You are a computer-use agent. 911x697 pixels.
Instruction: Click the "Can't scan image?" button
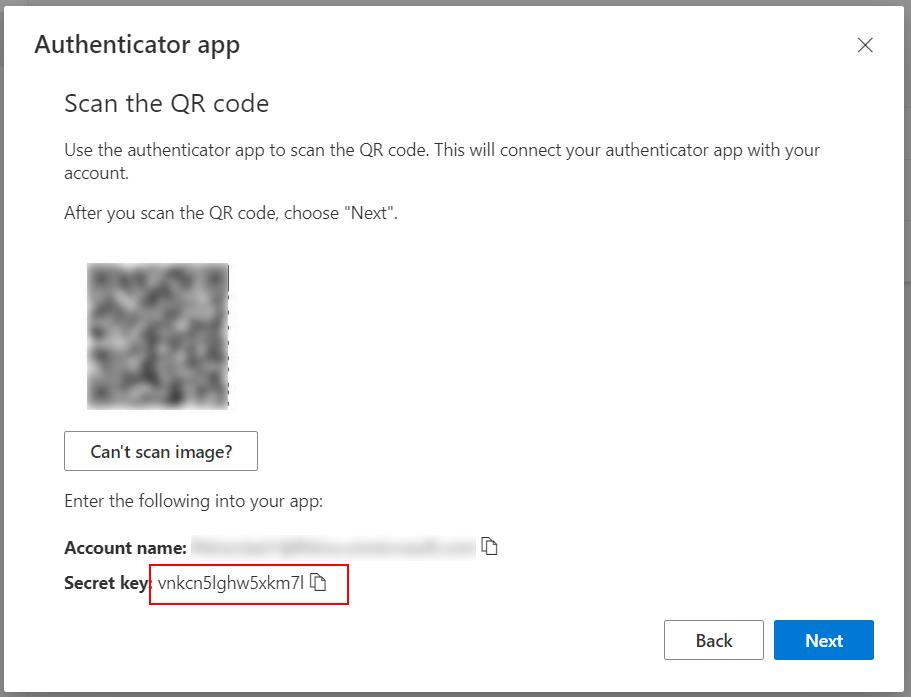coord(161,451)
